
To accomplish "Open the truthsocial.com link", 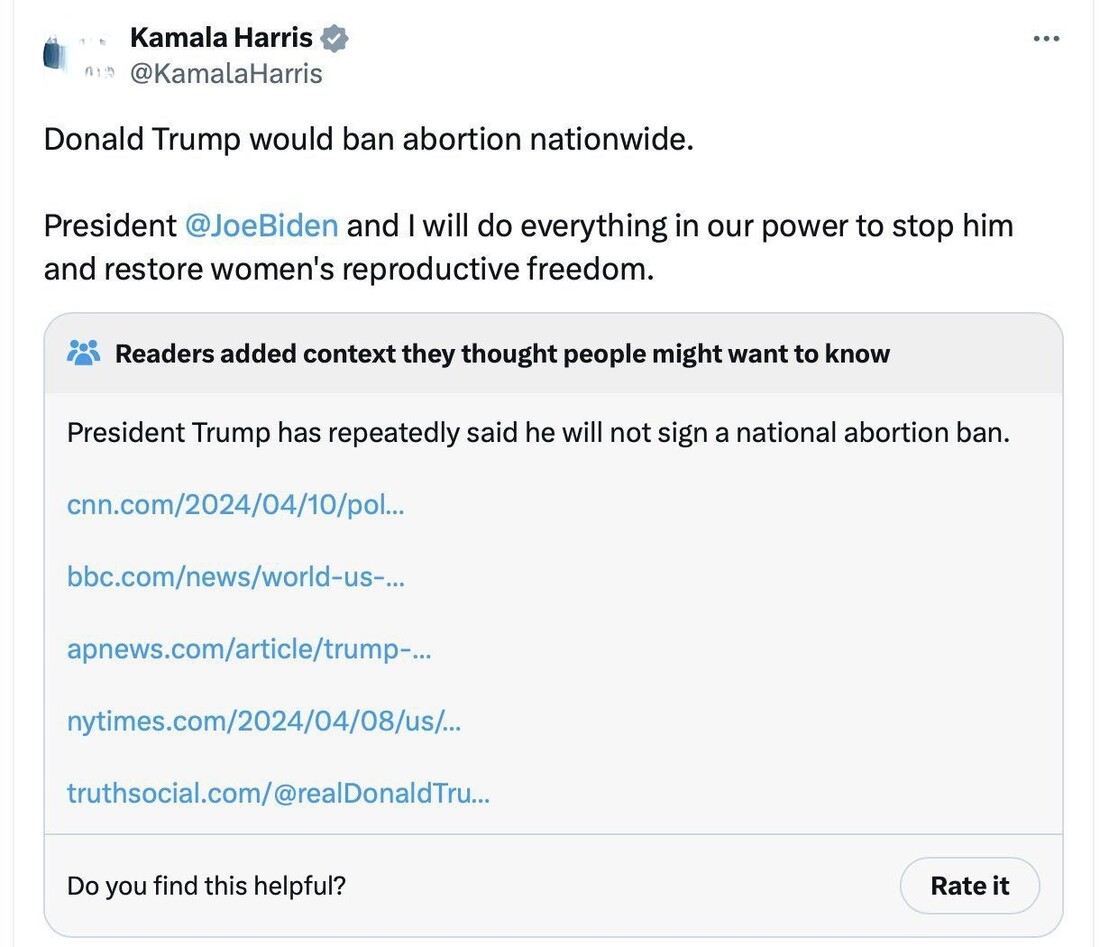I will (x=278, y=793).
